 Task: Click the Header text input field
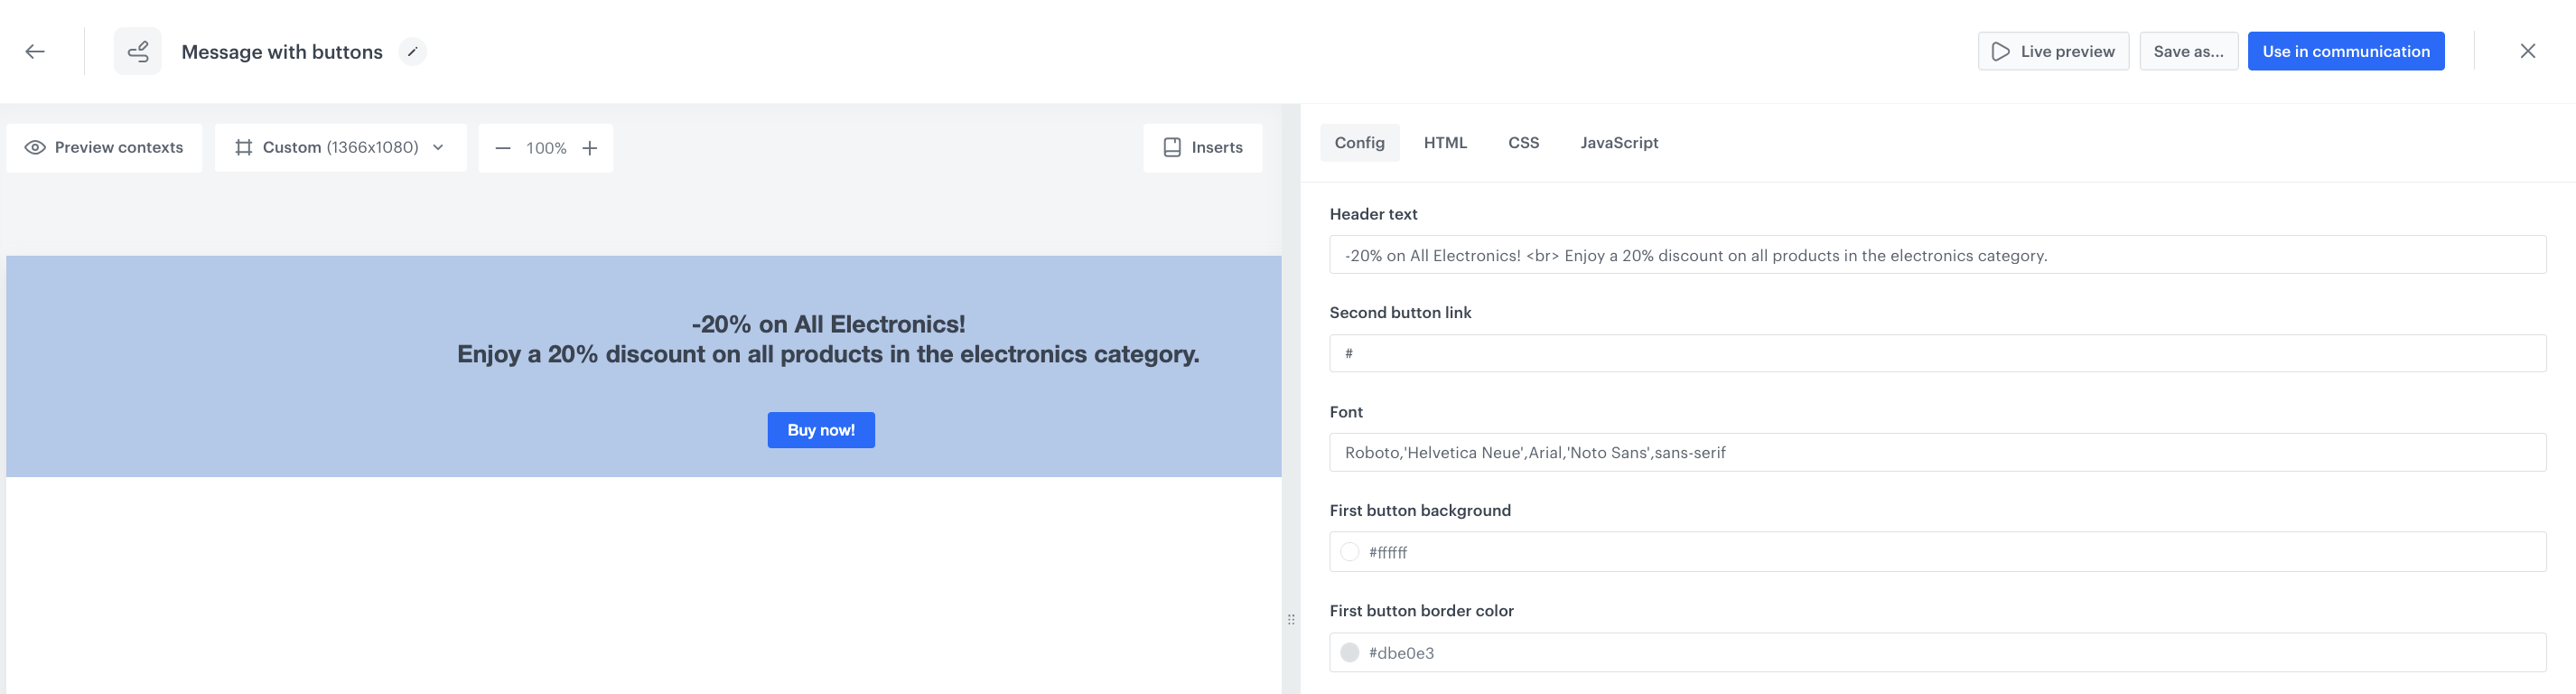point(1936,256)
